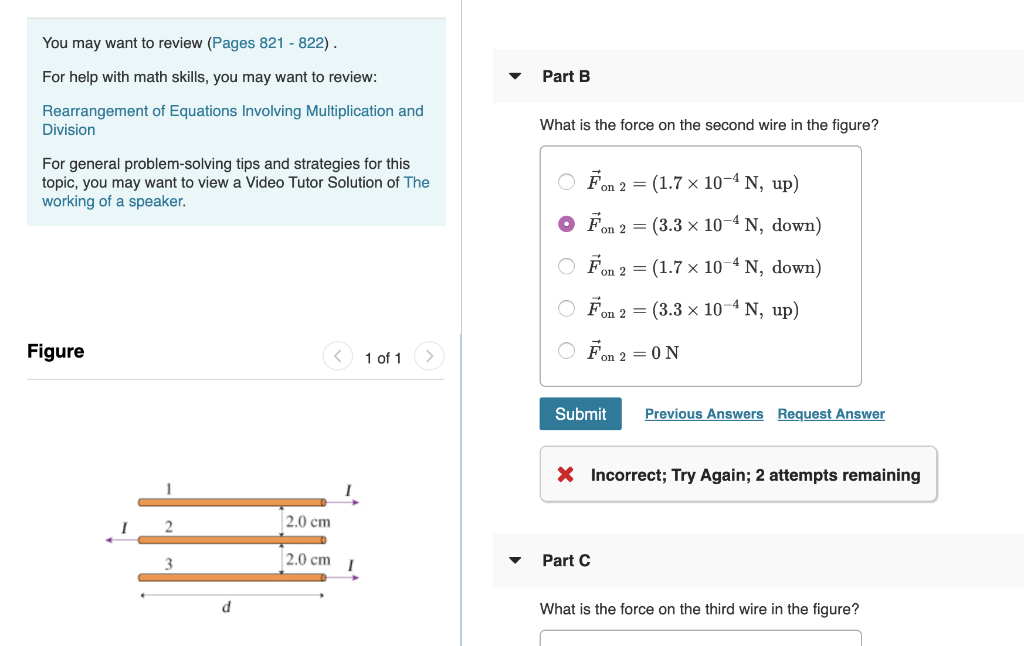
Task: Click the Part B header label
Action: pyautogui.click(x=567, y=76)
